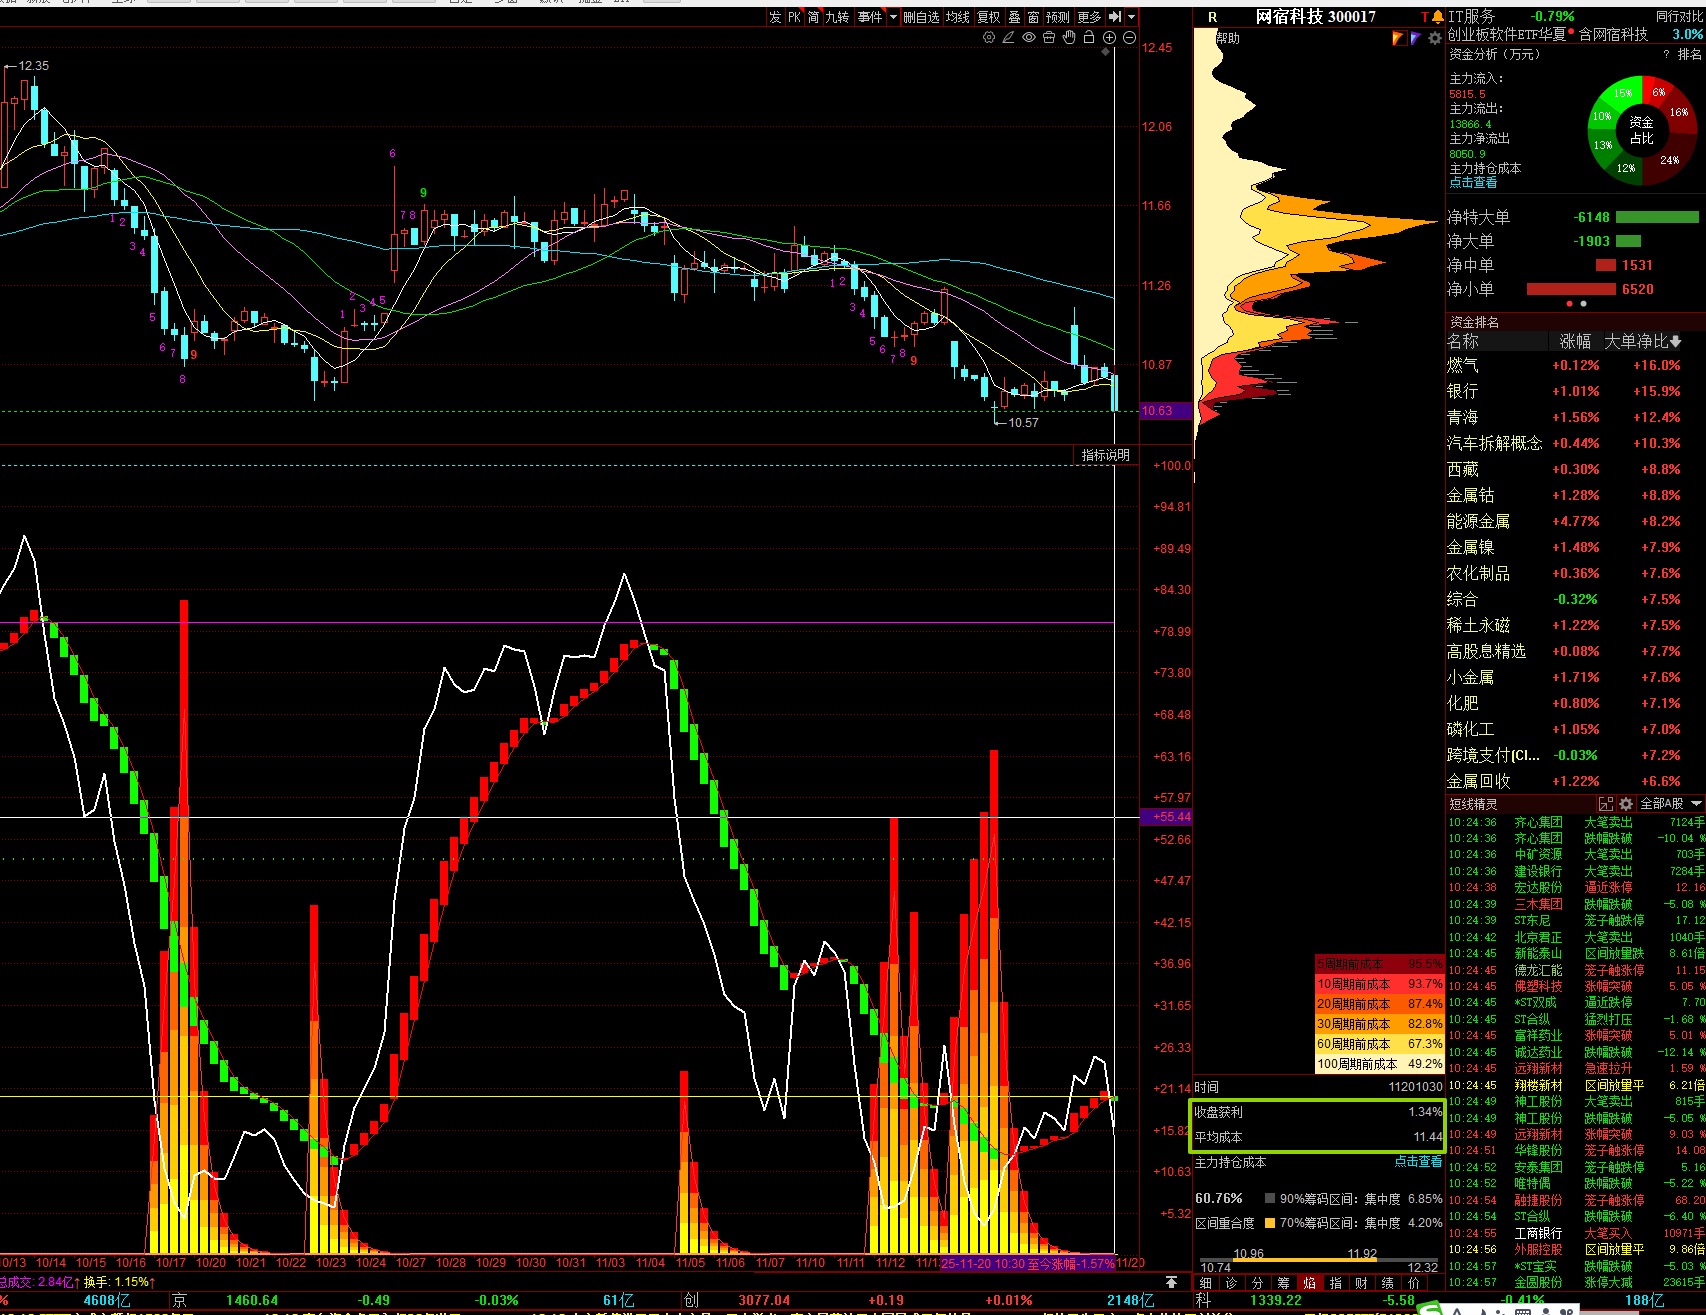The height and width of the screenshot is (1315, 1706).
Task: Open chip distribution panel gear settings
Action: point(1435,38)
